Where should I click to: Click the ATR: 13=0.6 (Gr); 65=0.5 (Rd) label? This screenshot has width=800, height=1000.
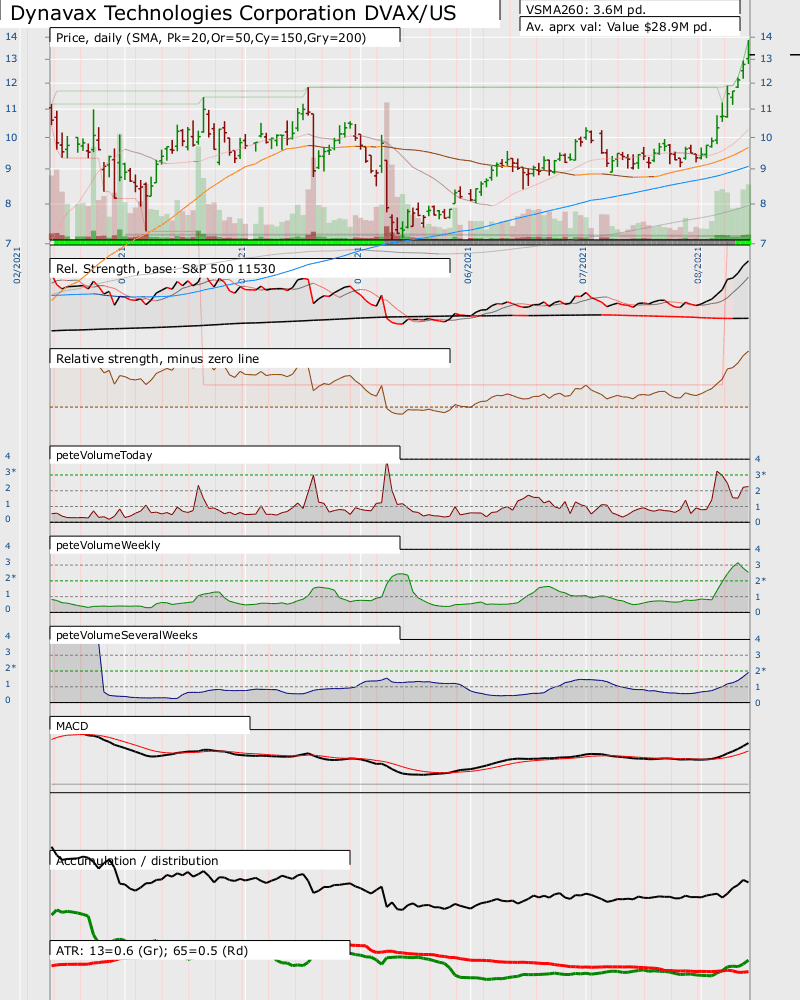click(152, 950)
